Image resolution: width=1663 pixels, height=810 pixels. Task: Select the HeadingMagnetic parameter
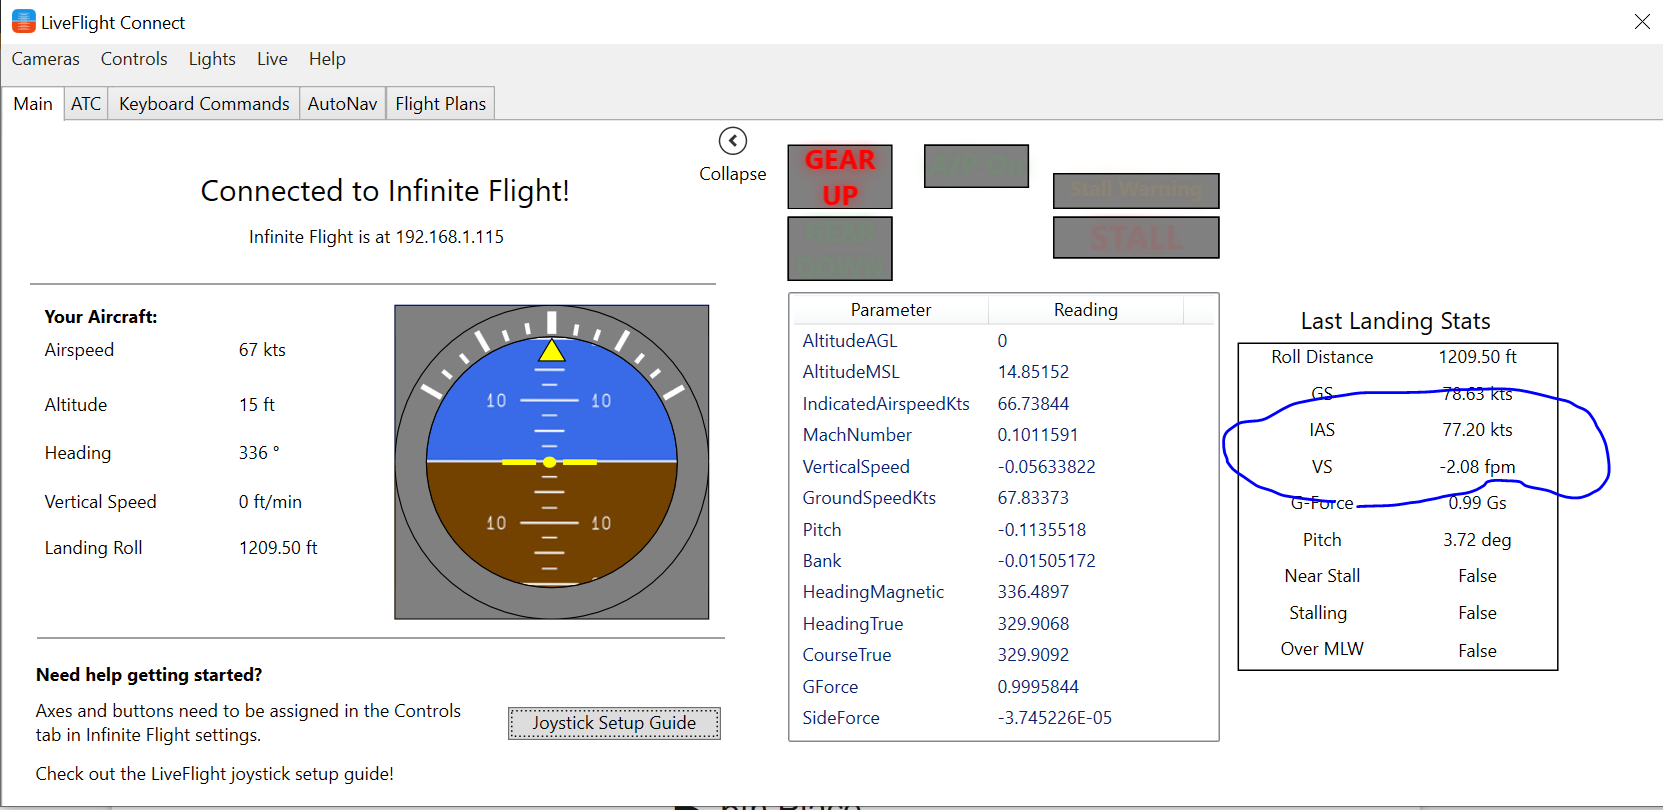873,592
